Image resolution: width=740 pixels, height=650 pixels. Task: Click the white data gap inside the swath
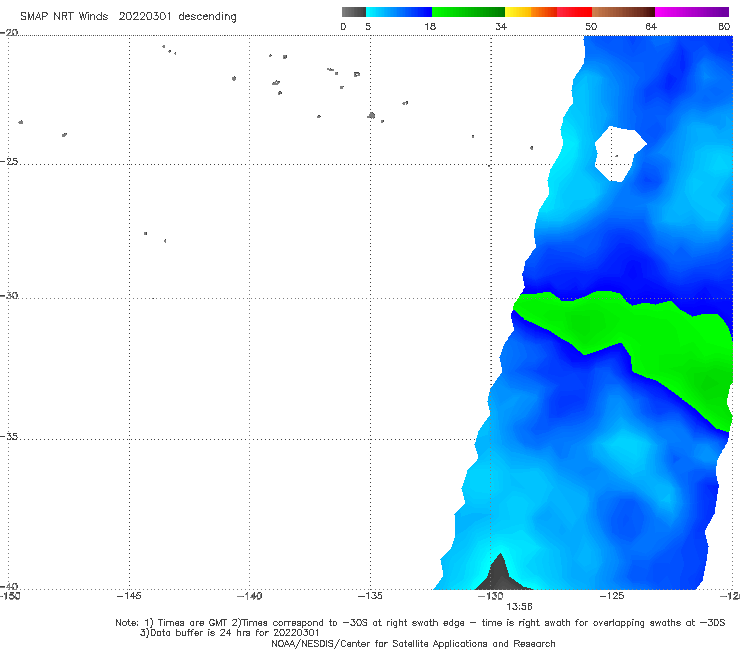[619, 152]
